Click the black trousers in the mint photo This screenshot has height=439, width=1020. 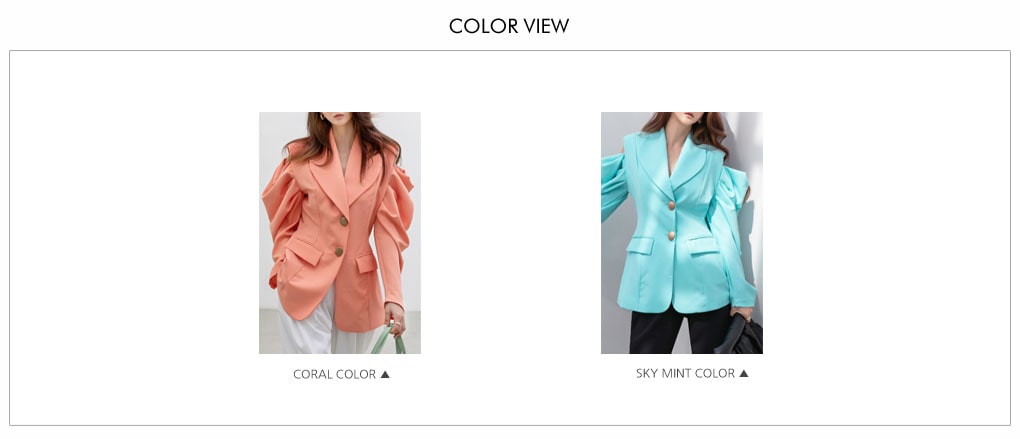tap(677, 332)
